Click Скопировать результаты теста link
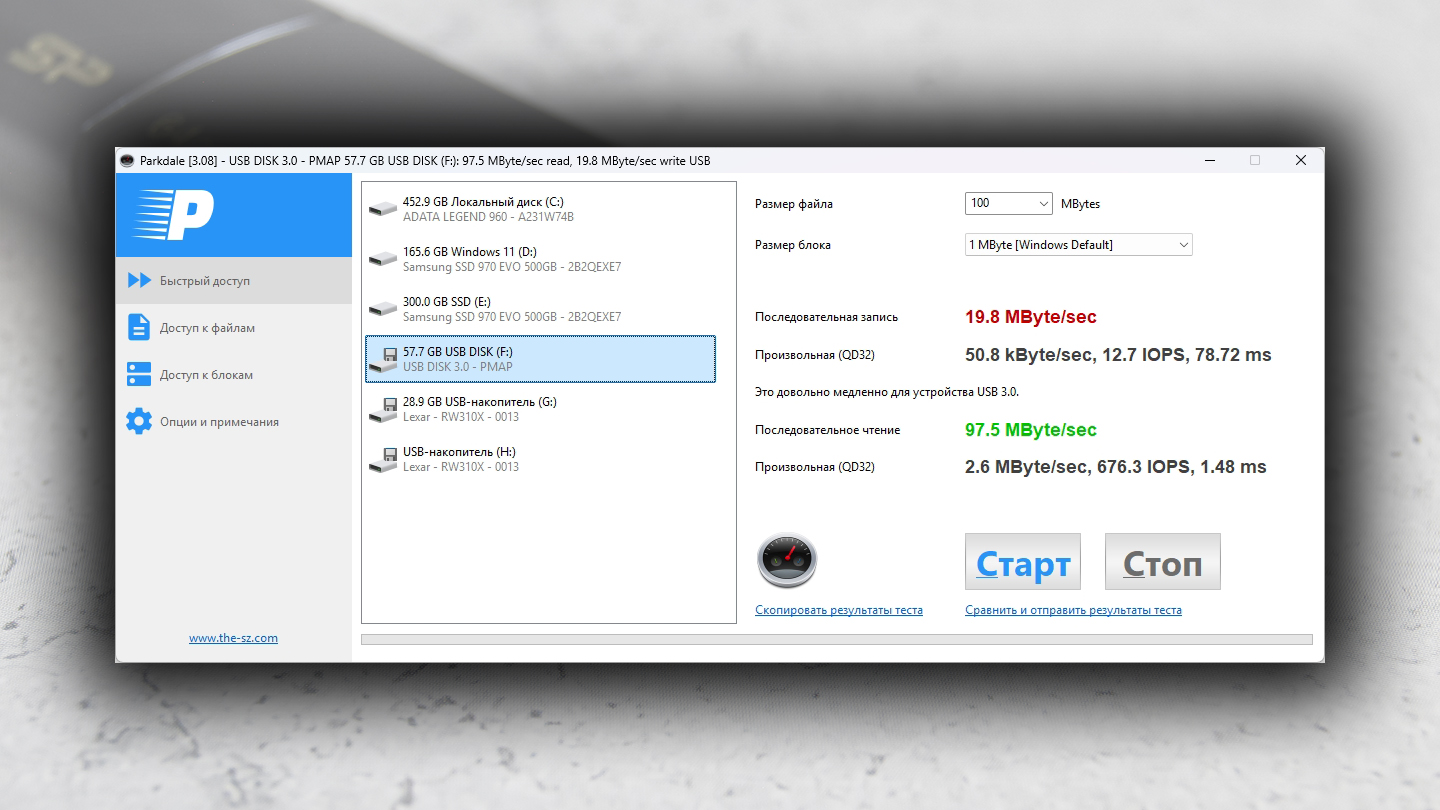Screen dimensions: 1440x810 point(839,610)
